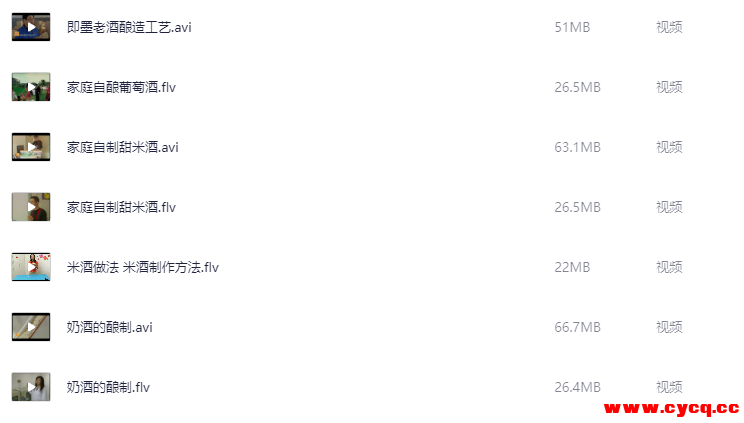Select the 22MB size entry
This screenshot has width=744, height=423.
tap(572, 267)
